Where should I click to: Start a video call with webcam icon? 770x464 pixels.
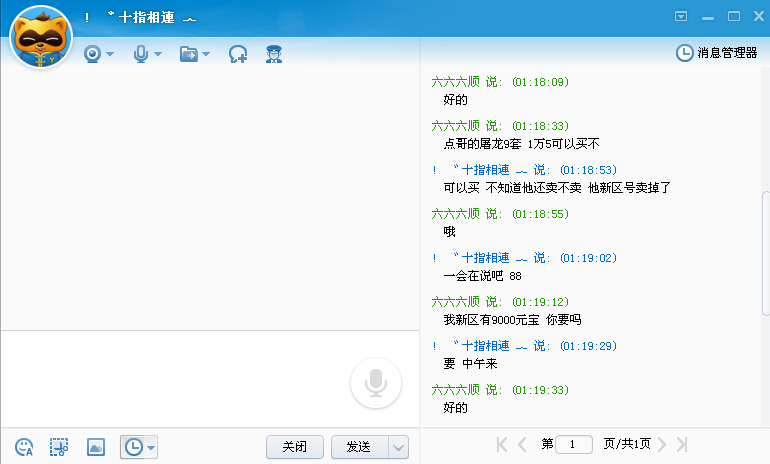tap(93, 54)
